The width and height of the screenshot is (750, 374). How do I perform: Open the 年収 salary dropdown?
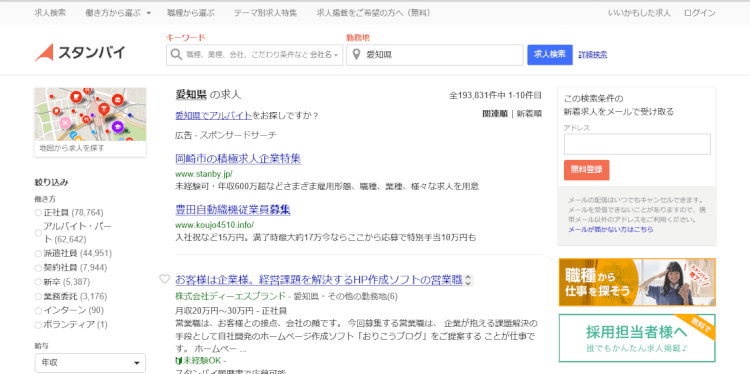90,363
